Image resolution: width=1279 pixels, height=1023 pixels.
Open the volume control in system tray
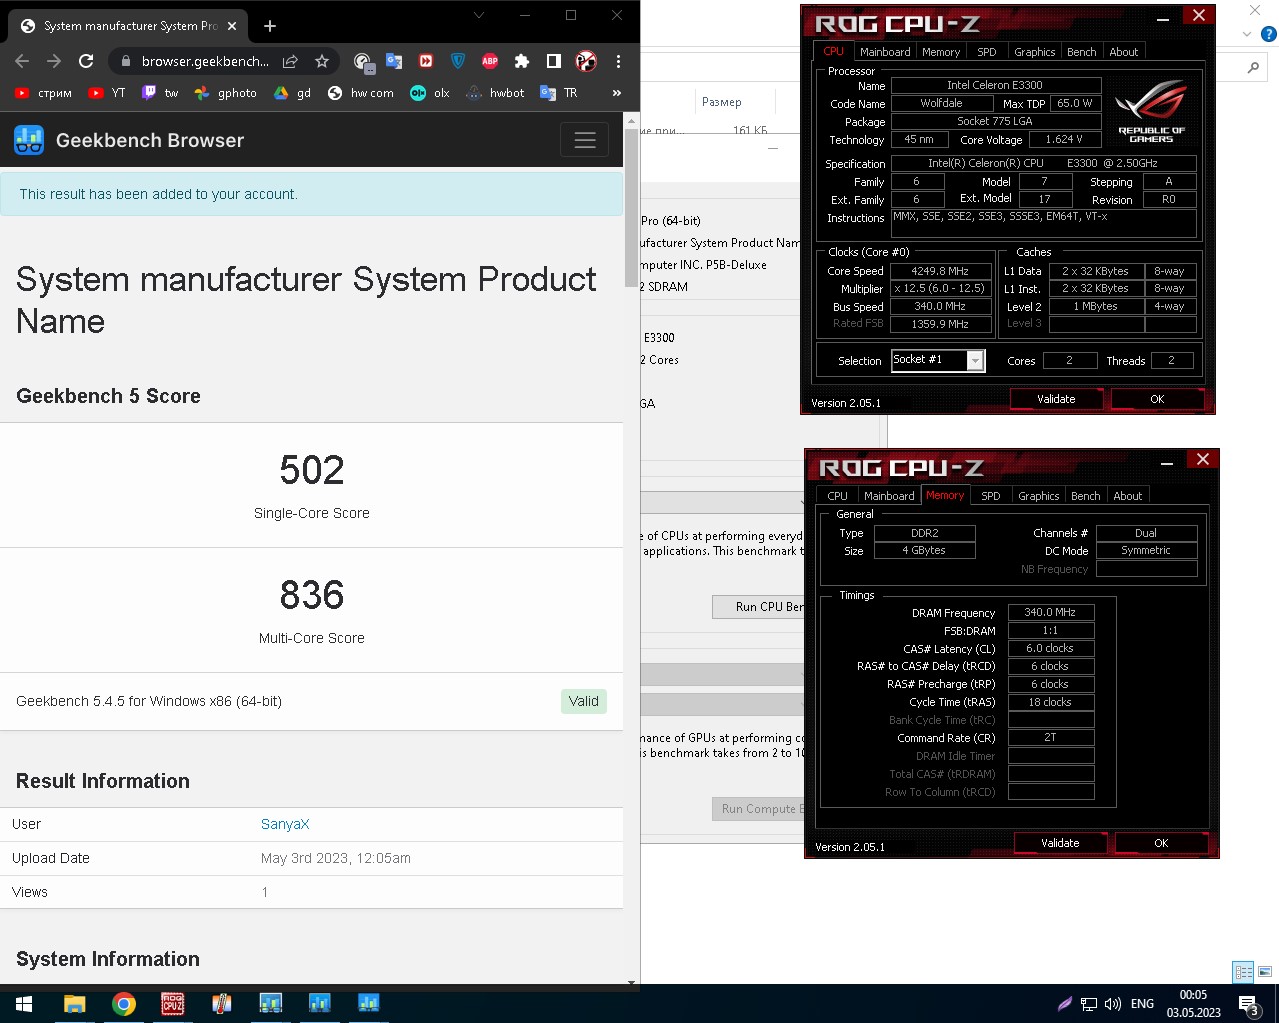(x=1113, y=1004)
